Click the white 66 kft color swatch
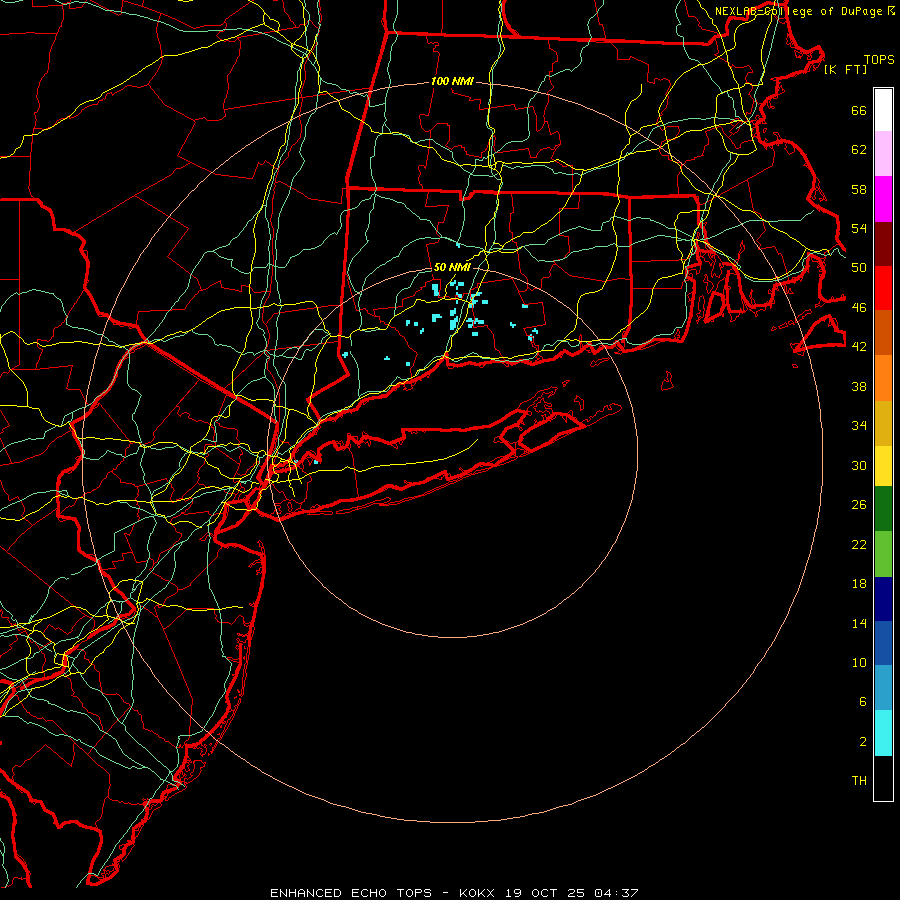Screen dimensions: 900x900 click(883, 110)
